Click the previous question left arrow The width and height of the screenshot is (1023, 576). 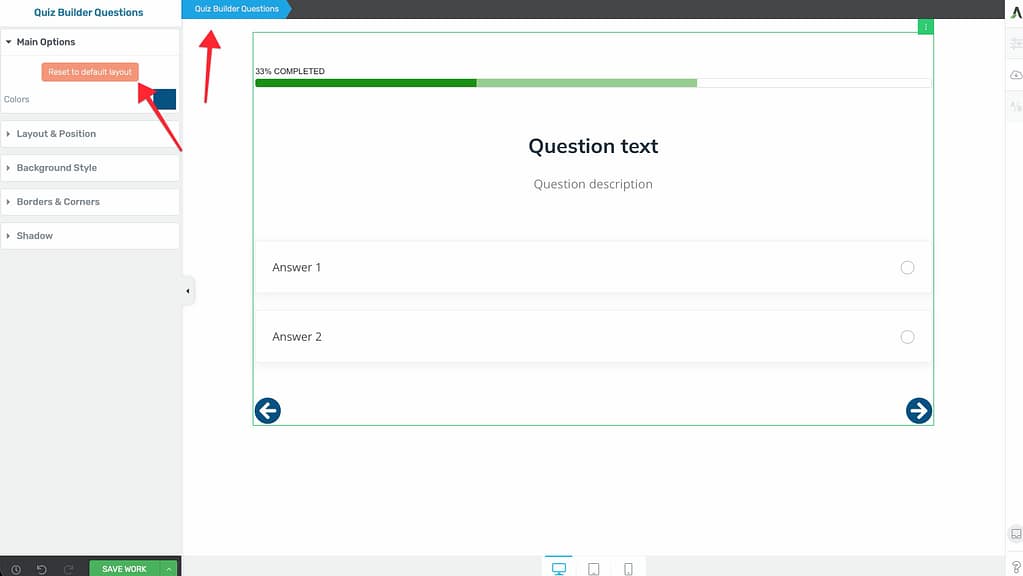click(268, 410)
